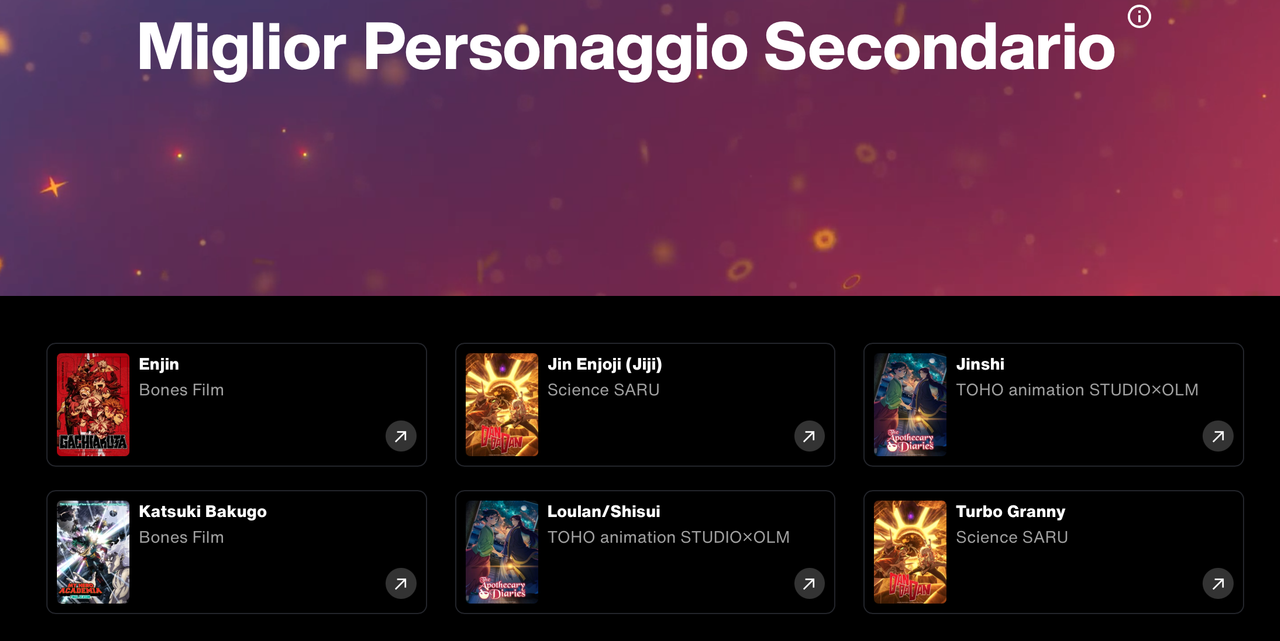Select the Dan Da Dan poster beside Turbo Granny
This screenshot has width=1280, height=641.
[910, 552]
